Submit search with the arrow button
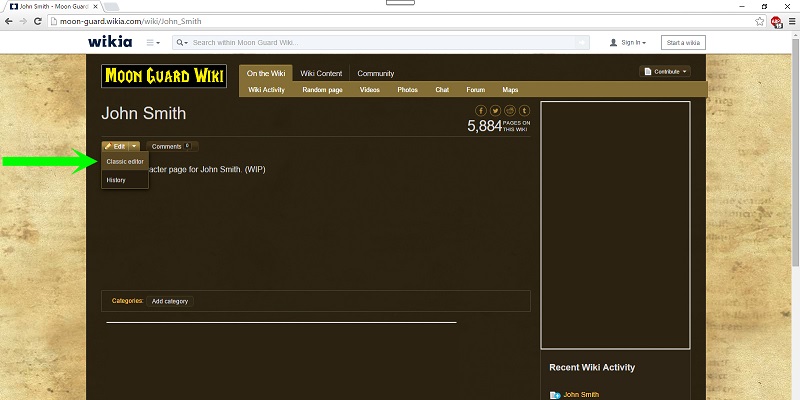 (582, 43)
